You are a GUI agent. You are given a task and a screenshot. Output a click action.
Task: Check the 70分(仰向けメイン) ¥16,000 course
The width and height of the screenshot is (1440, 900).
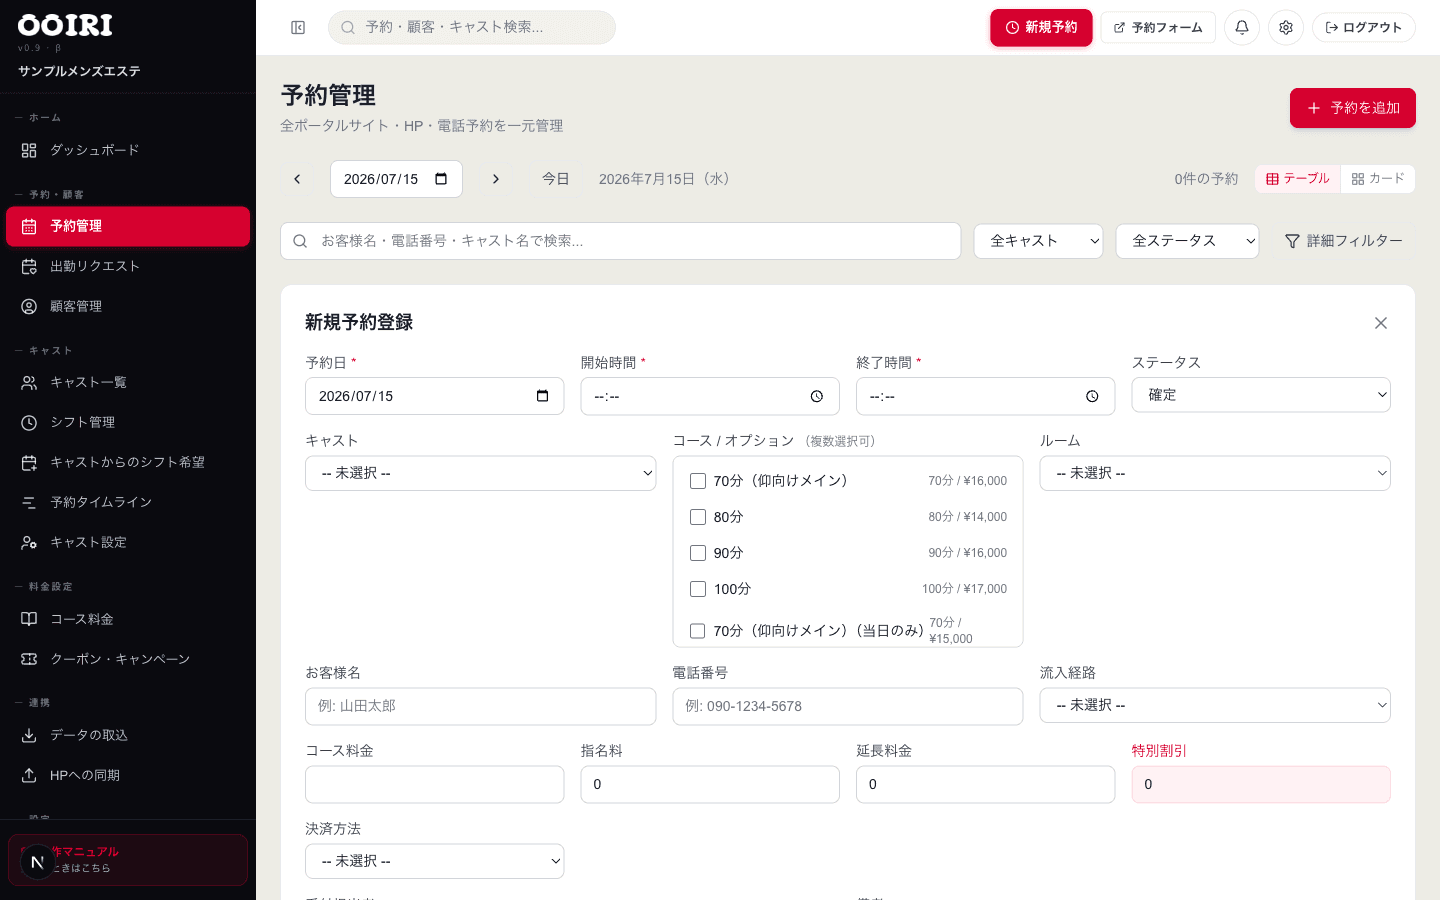(698, 481)
